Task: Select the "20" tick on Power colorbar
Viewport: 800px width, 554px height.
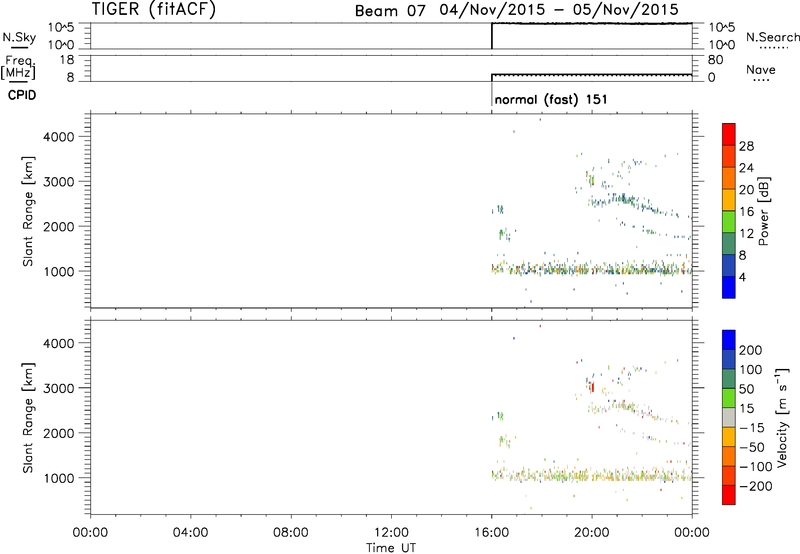Action: [746, 190]
